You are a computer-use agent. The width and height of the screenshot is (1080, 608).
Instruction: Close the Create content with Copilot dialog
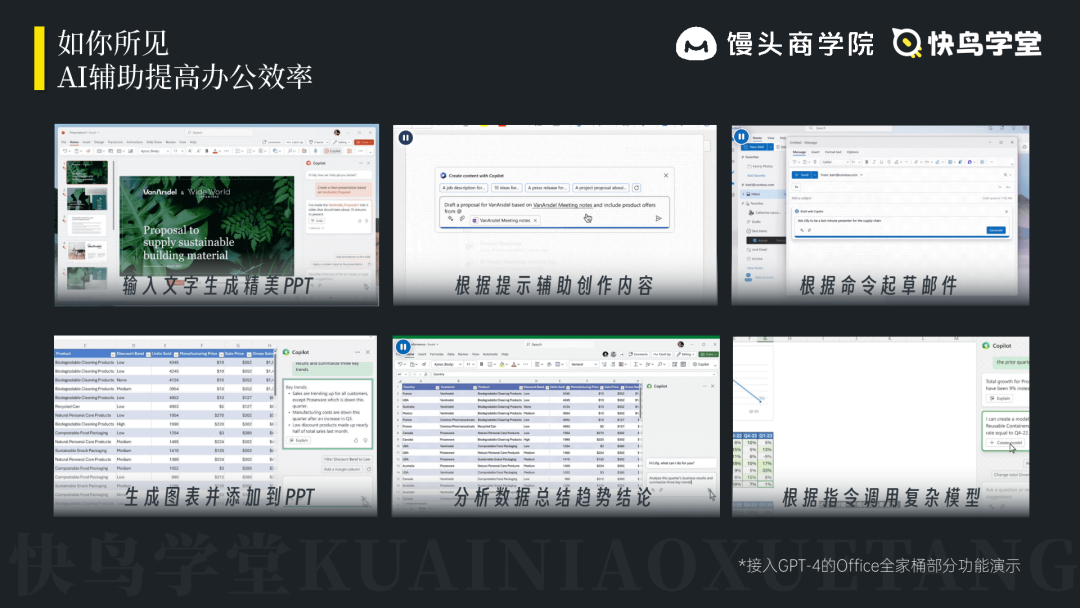666,176
